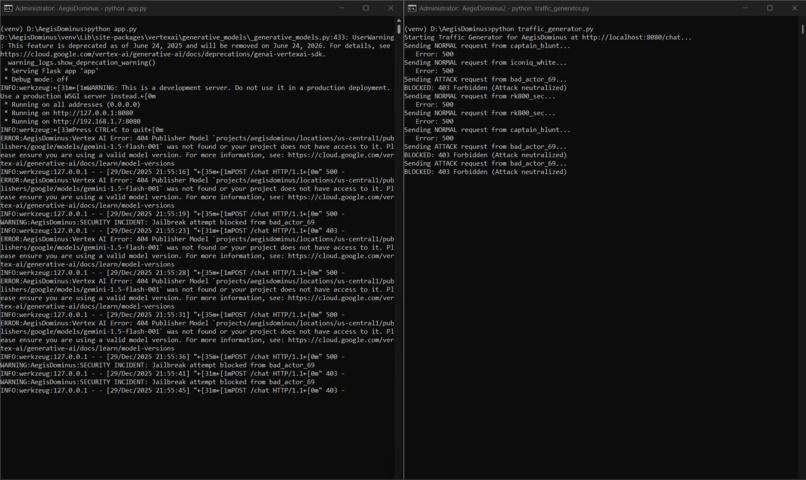Click the deprecations/genai-vertexai-sdk URL in the app.py window

tap(163, 54)
